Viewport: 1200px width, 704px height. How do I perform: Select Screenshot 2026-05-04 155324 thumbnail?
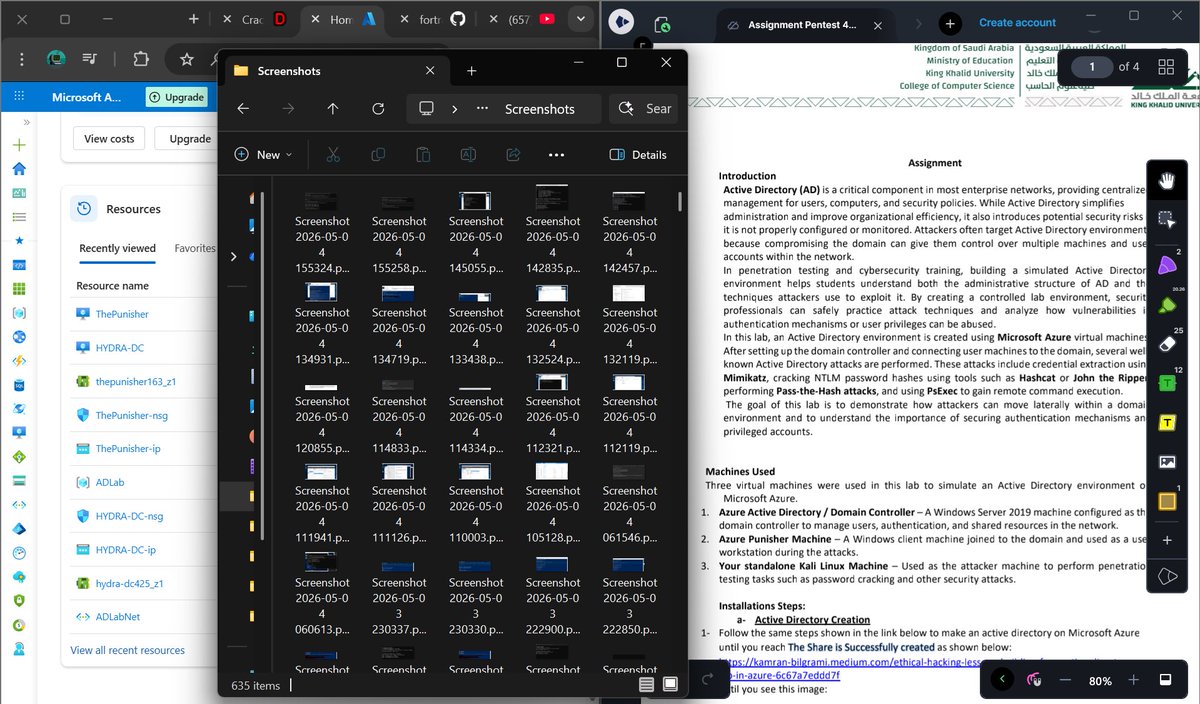click(322, 232)
